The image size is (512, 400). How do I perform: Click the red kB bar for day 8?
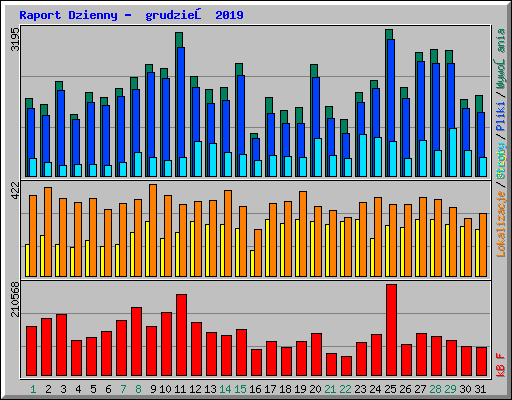click(x=137, y=342)
